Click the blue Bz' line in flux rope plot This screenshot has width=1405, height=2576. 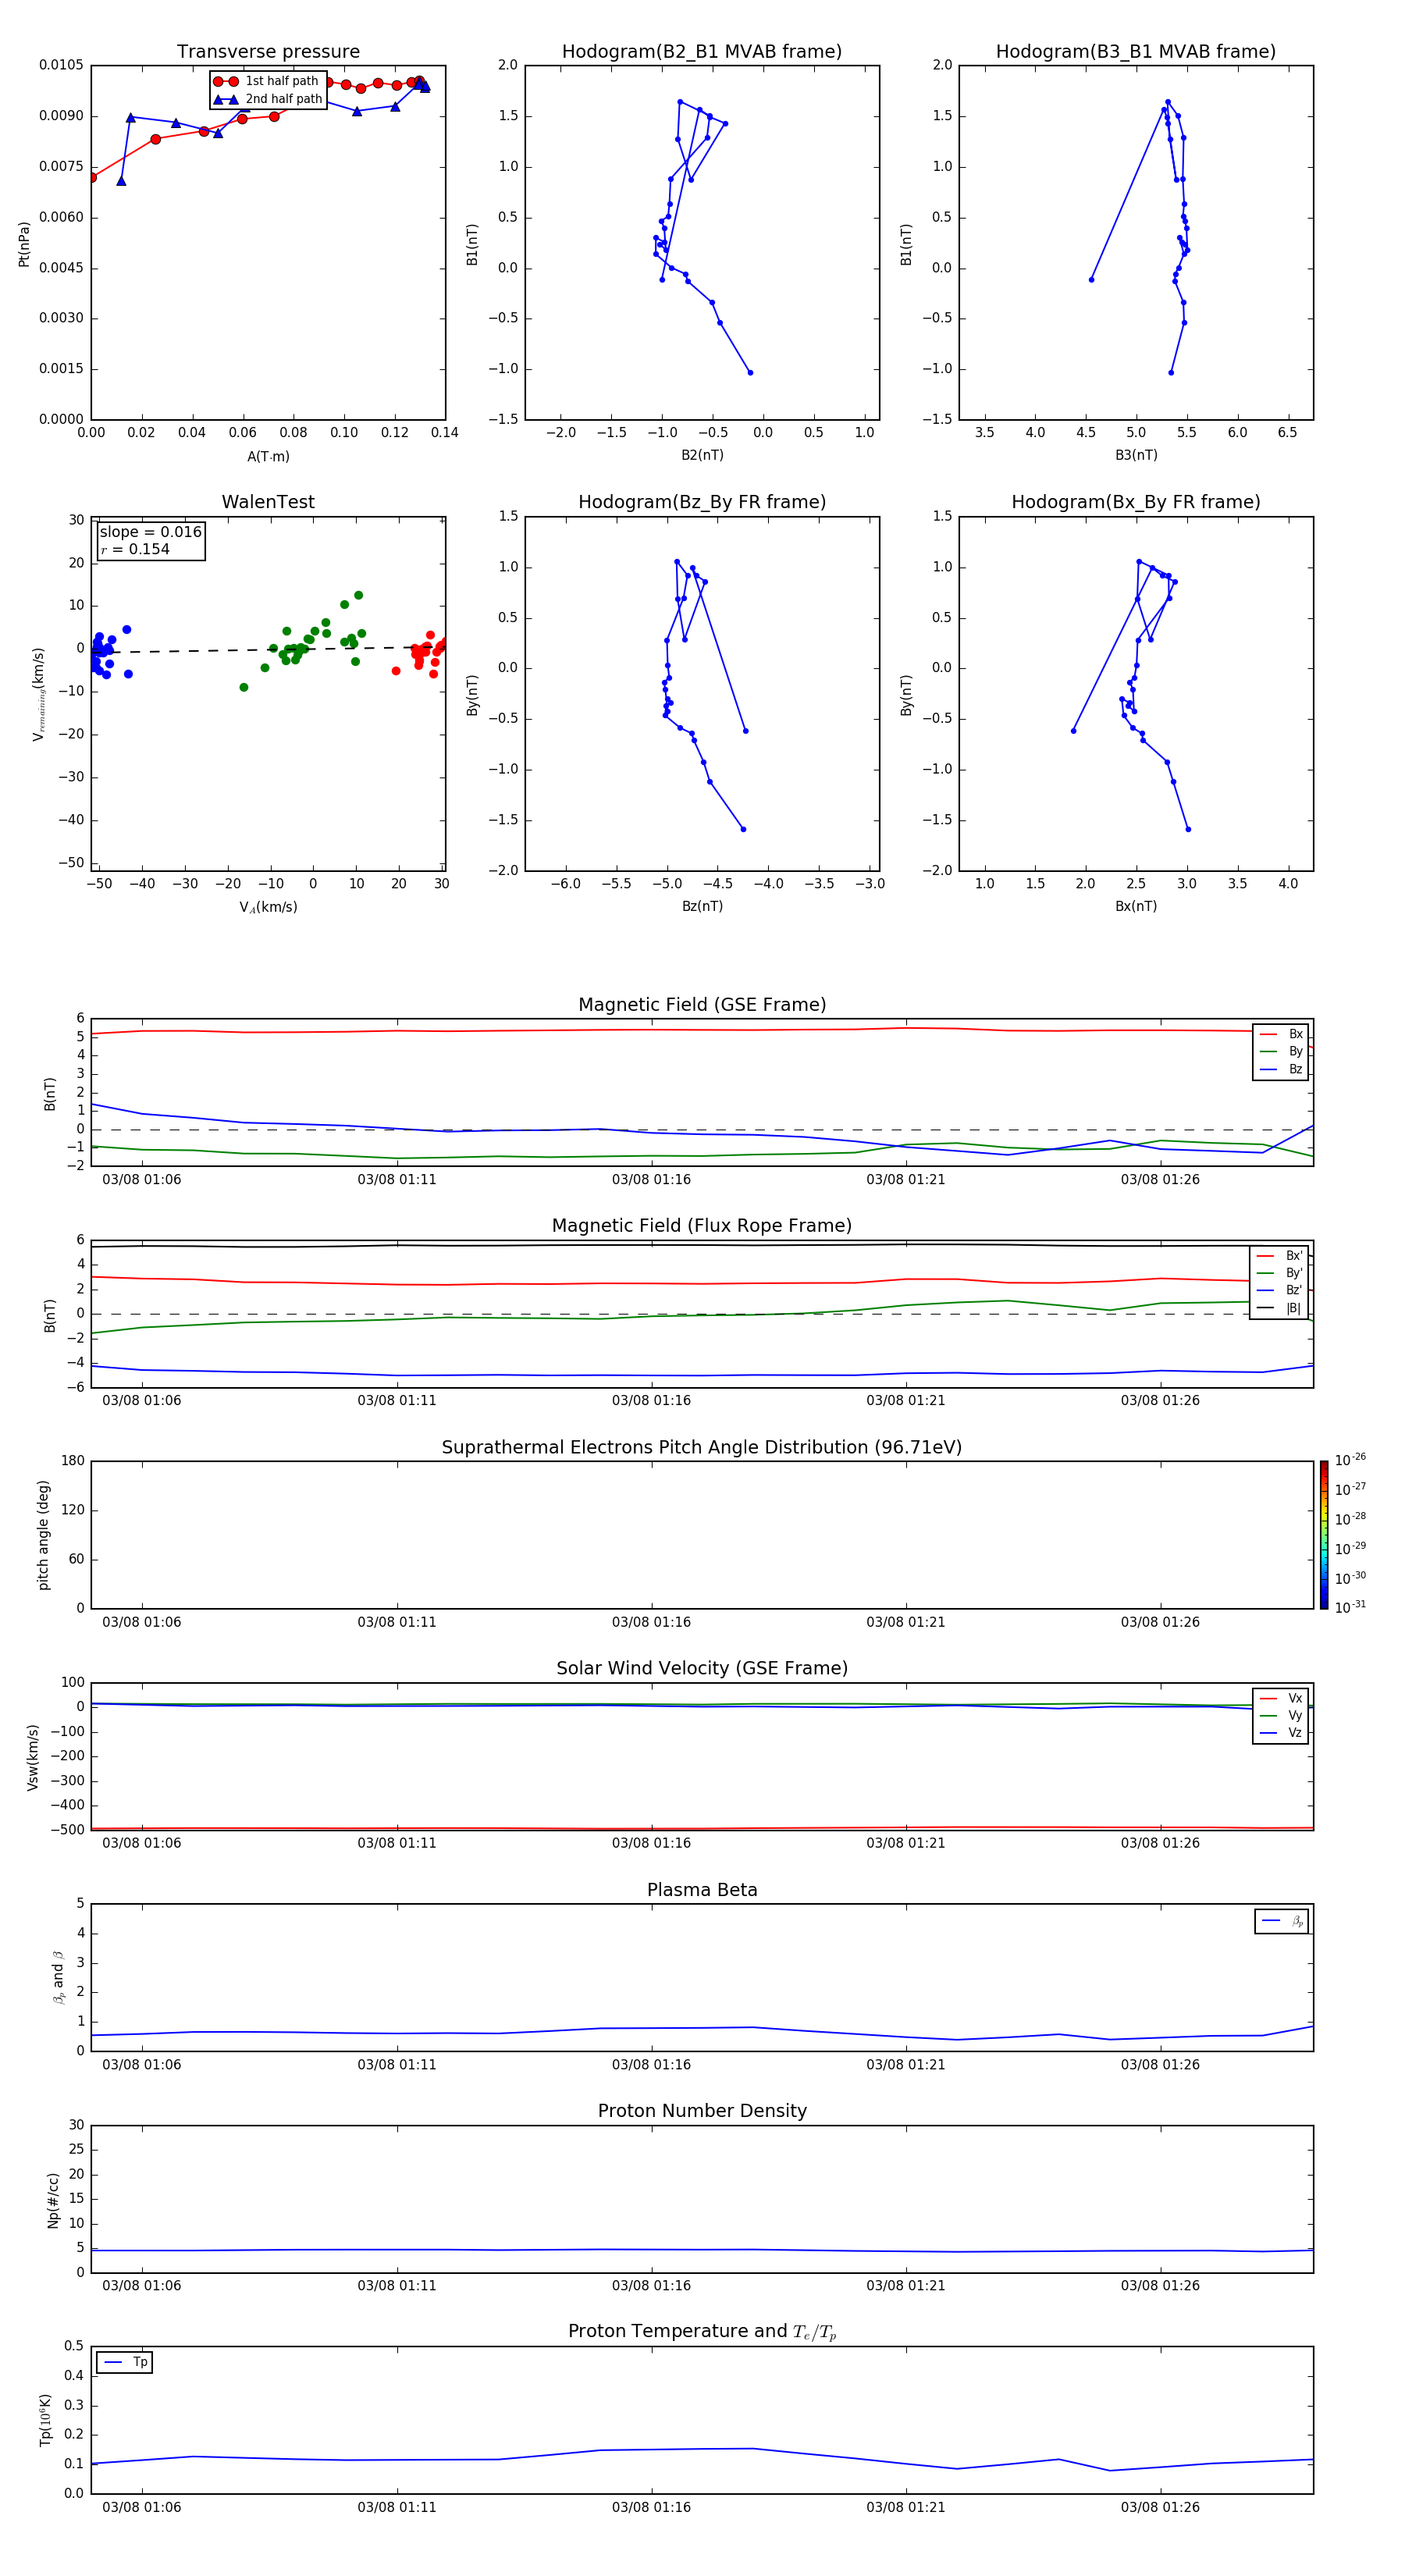click(x=702, y=1375)
